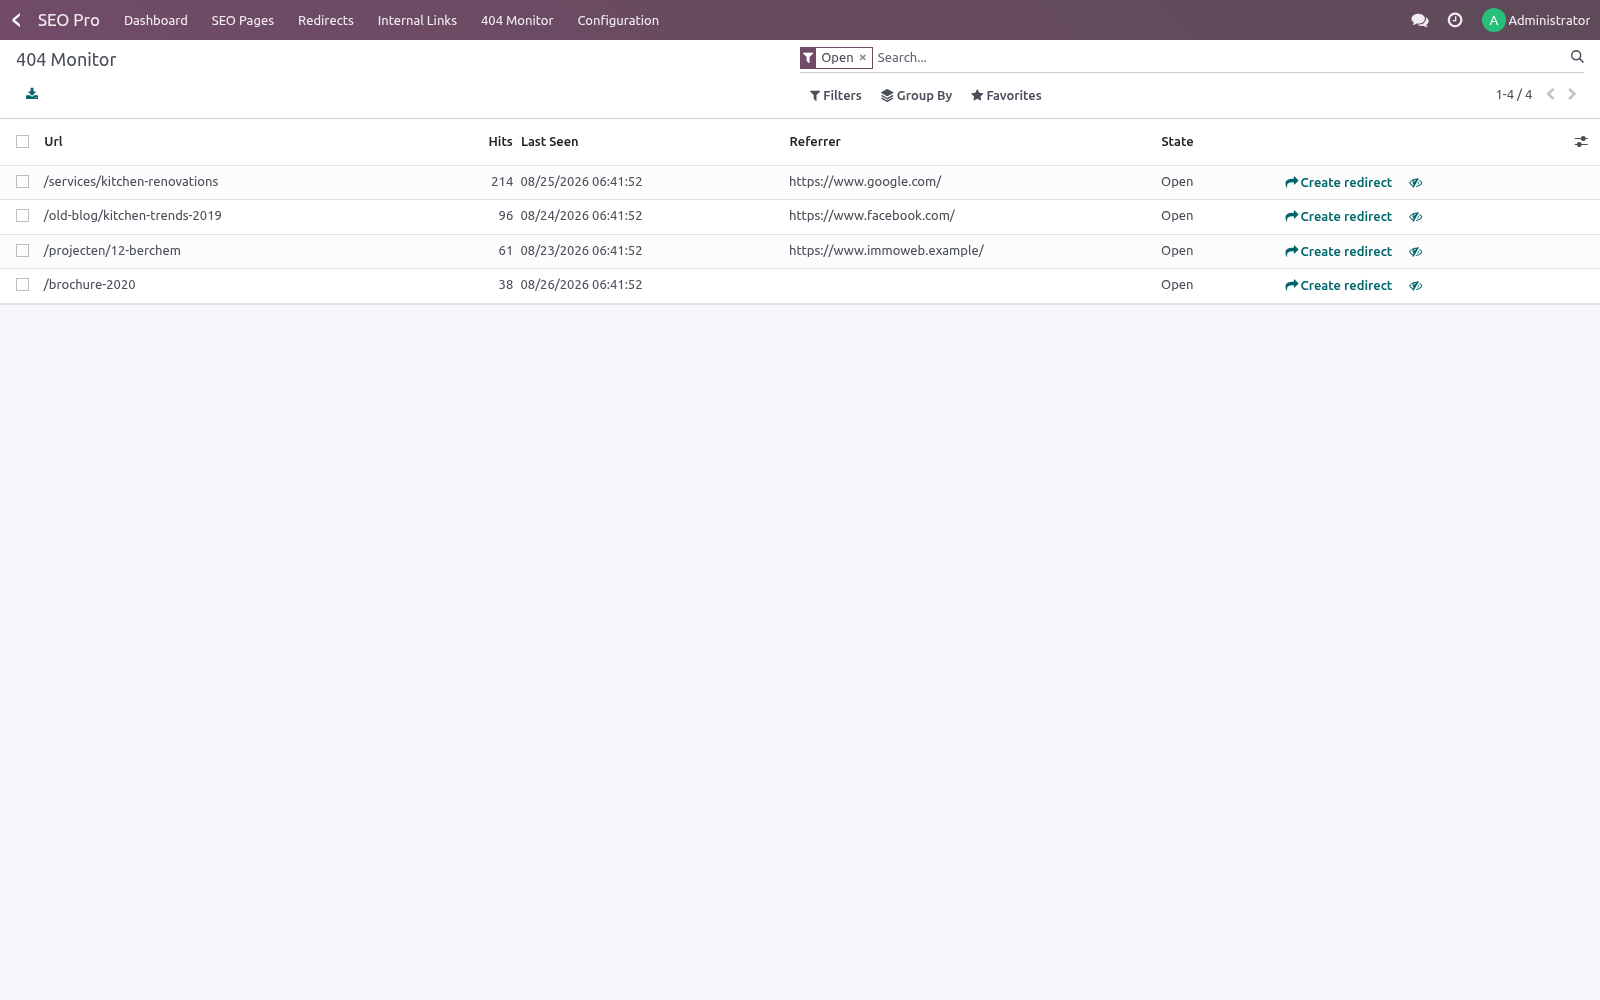
Task: Click the search magnifier icon
Action: pyautogui.click(x=1577, y=57)
